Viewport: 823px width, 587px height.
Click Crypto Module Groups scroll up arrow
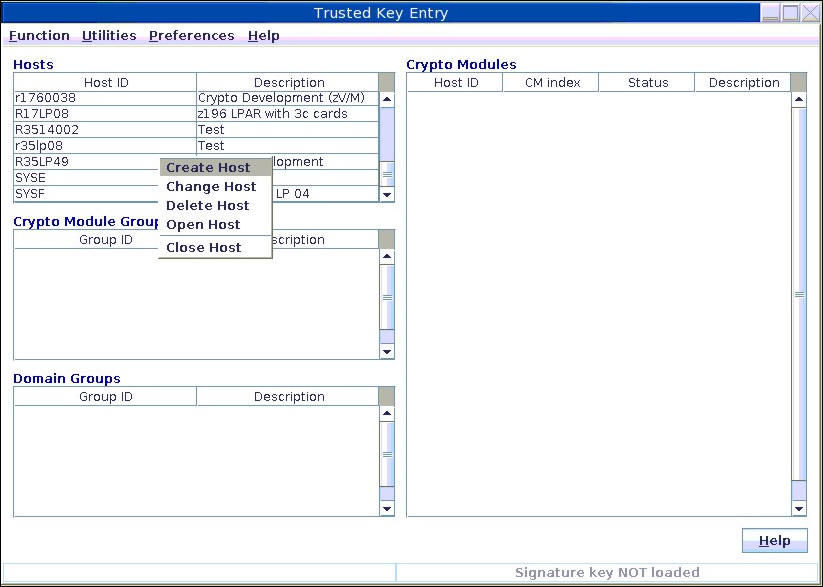pos(387,256)
